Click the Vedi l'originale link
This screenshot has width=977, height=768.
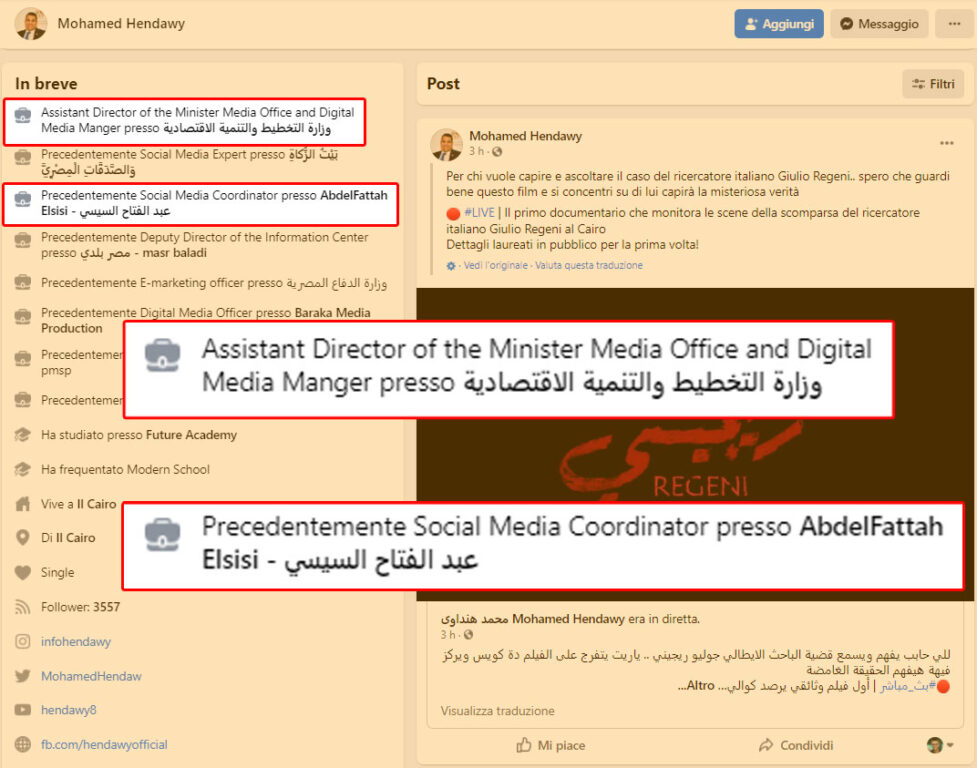coord(495,265)
